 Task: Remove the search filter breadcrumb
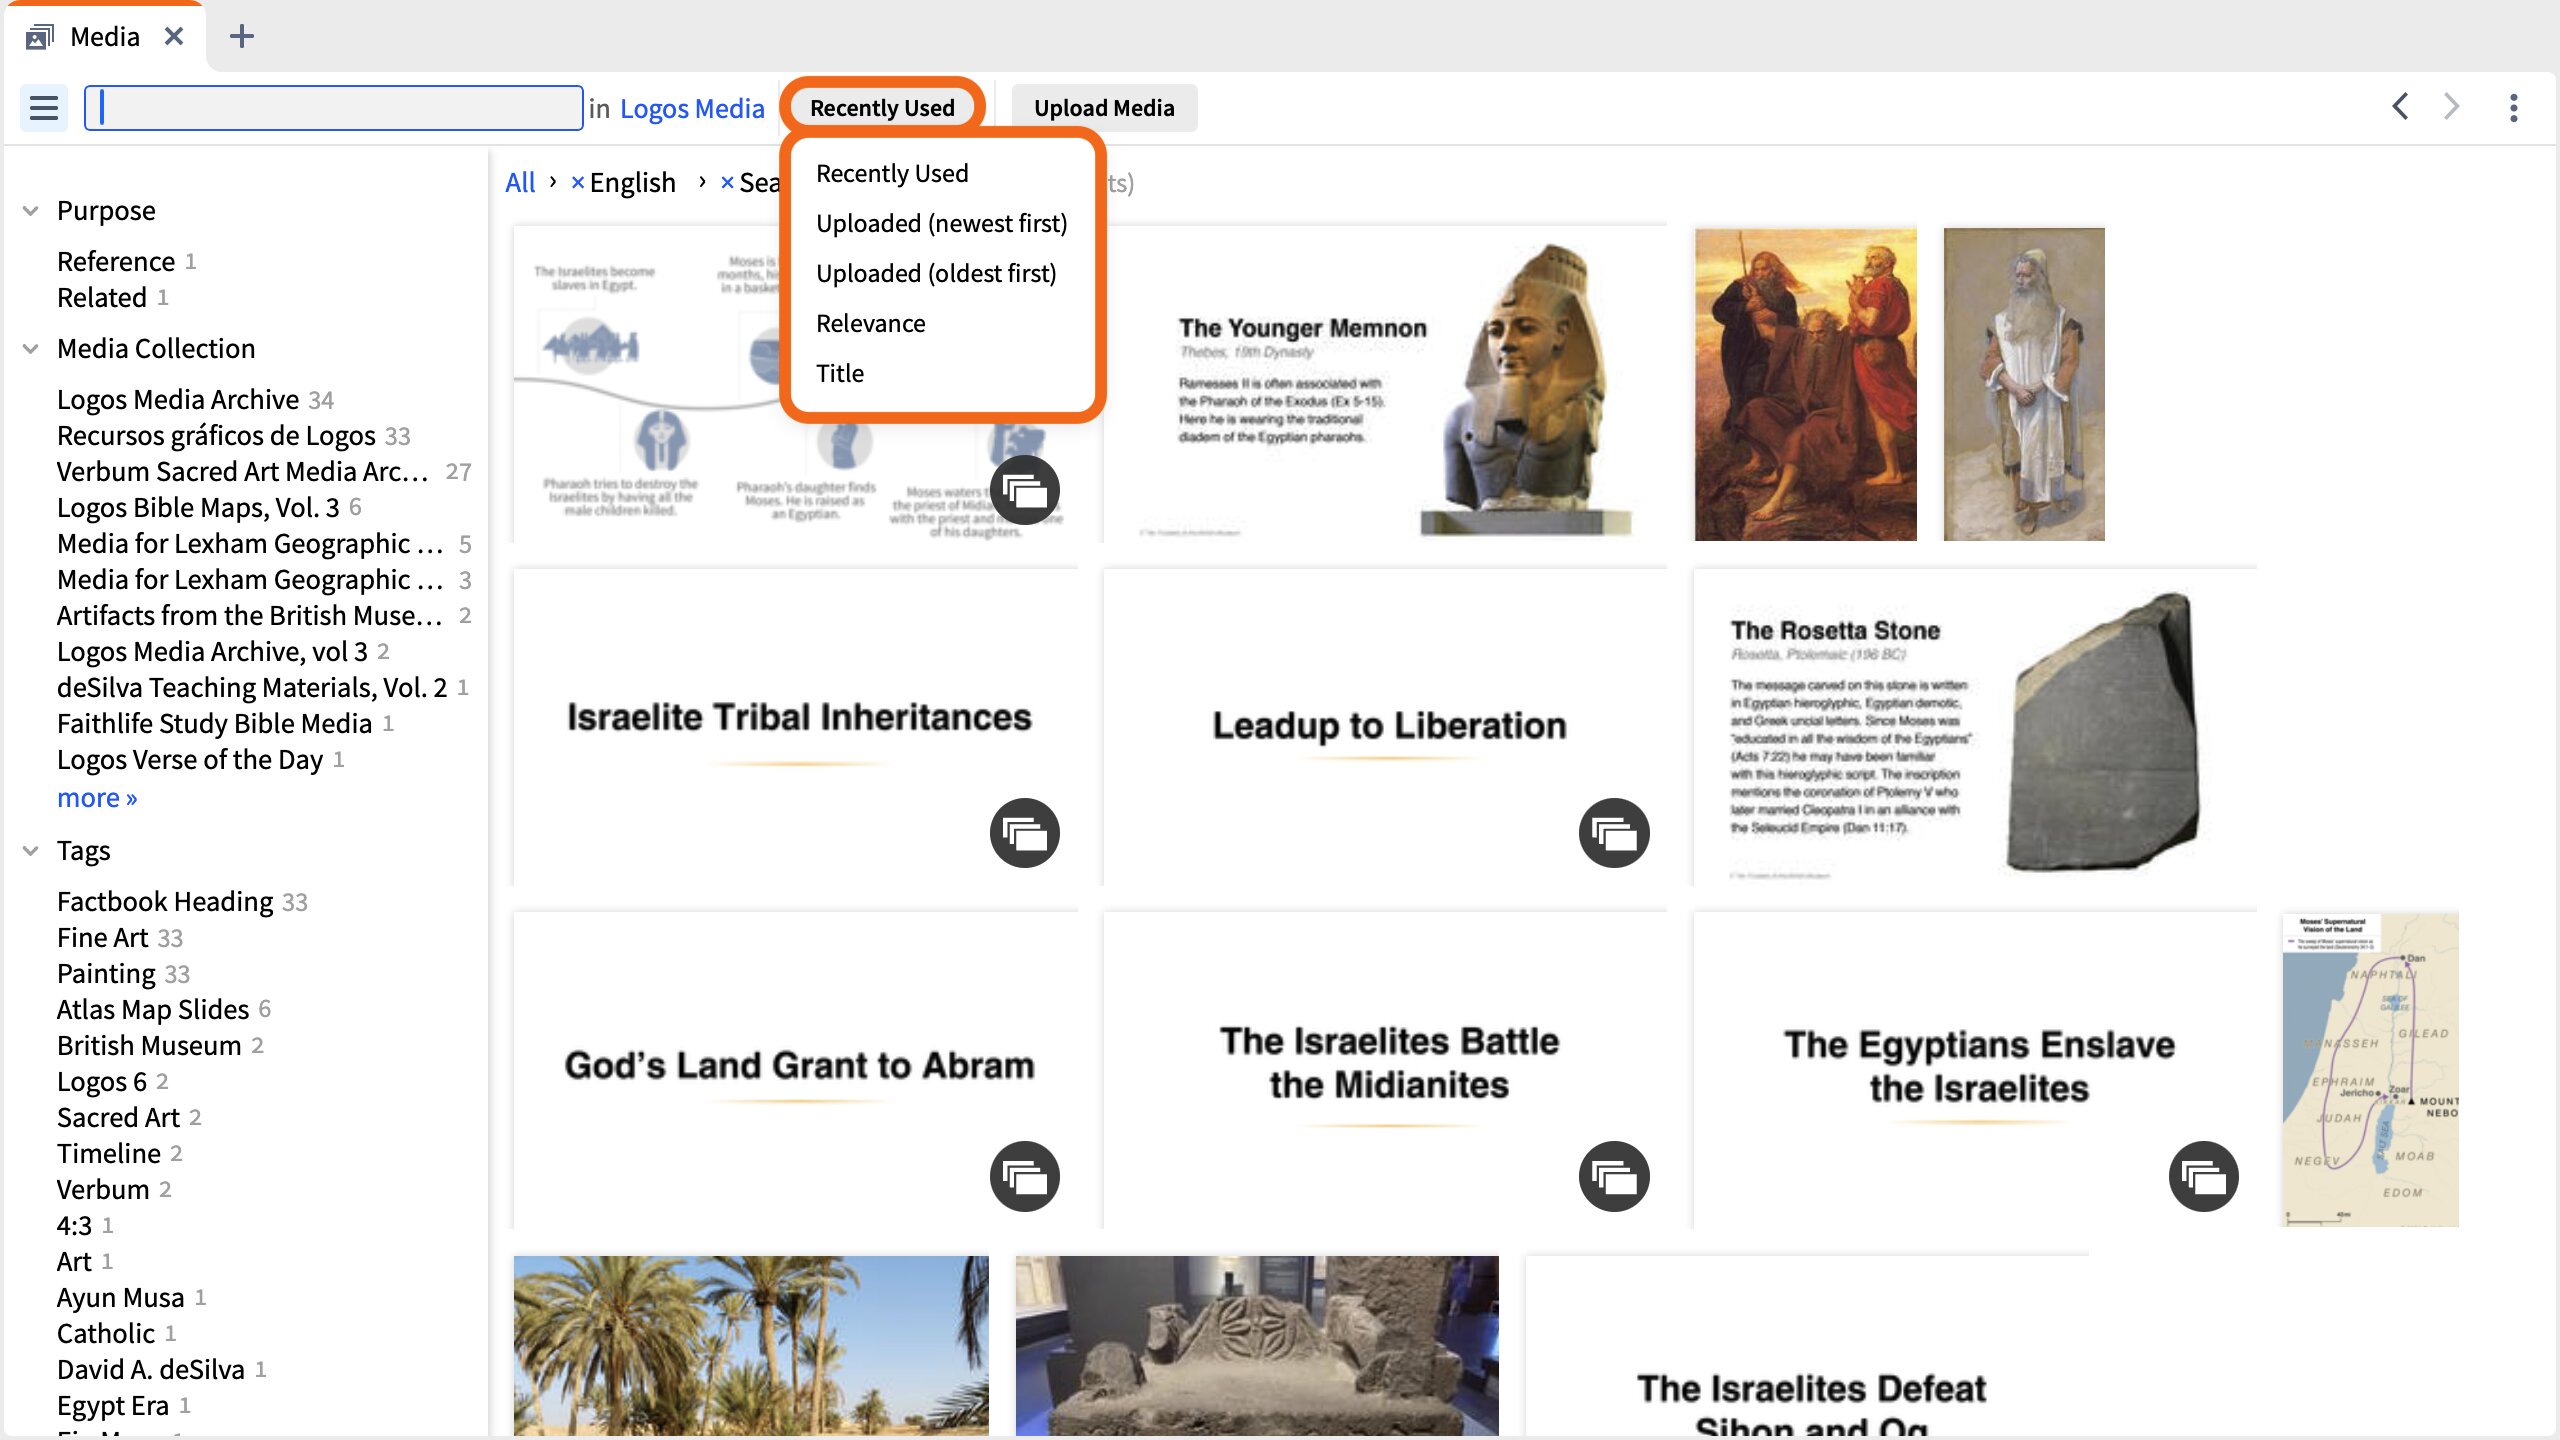[x=727, y=183]
